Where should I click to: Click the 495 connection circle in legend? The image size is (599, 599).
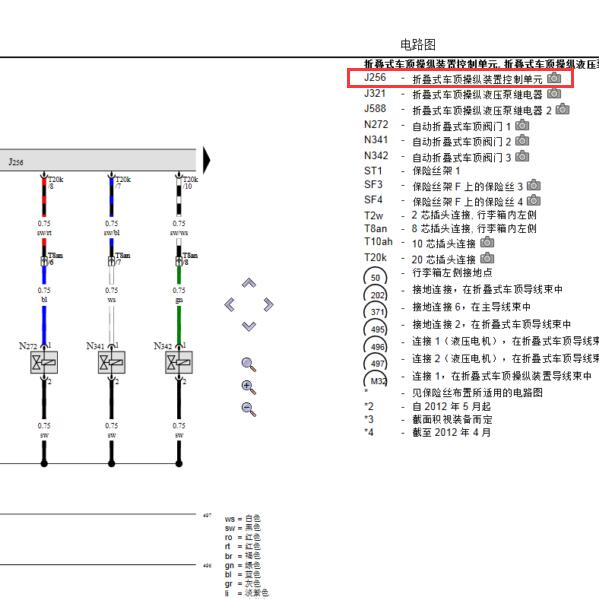click(375, 328)
